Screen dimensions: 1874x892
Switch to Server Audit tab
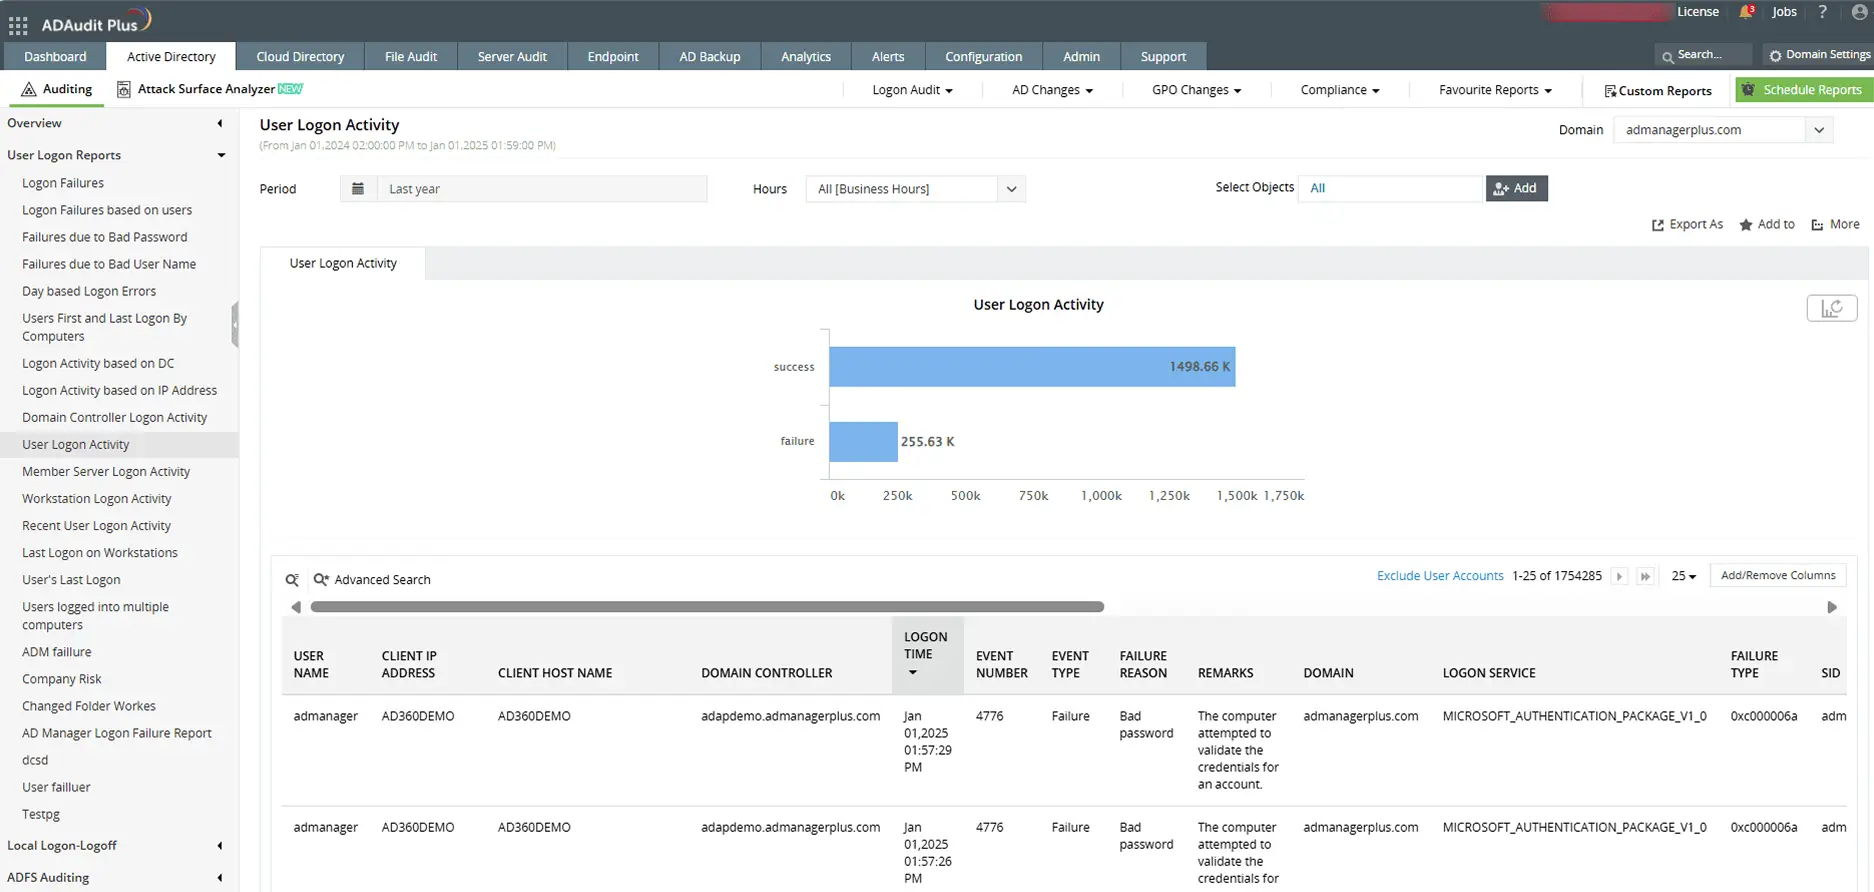click(512, 56)
